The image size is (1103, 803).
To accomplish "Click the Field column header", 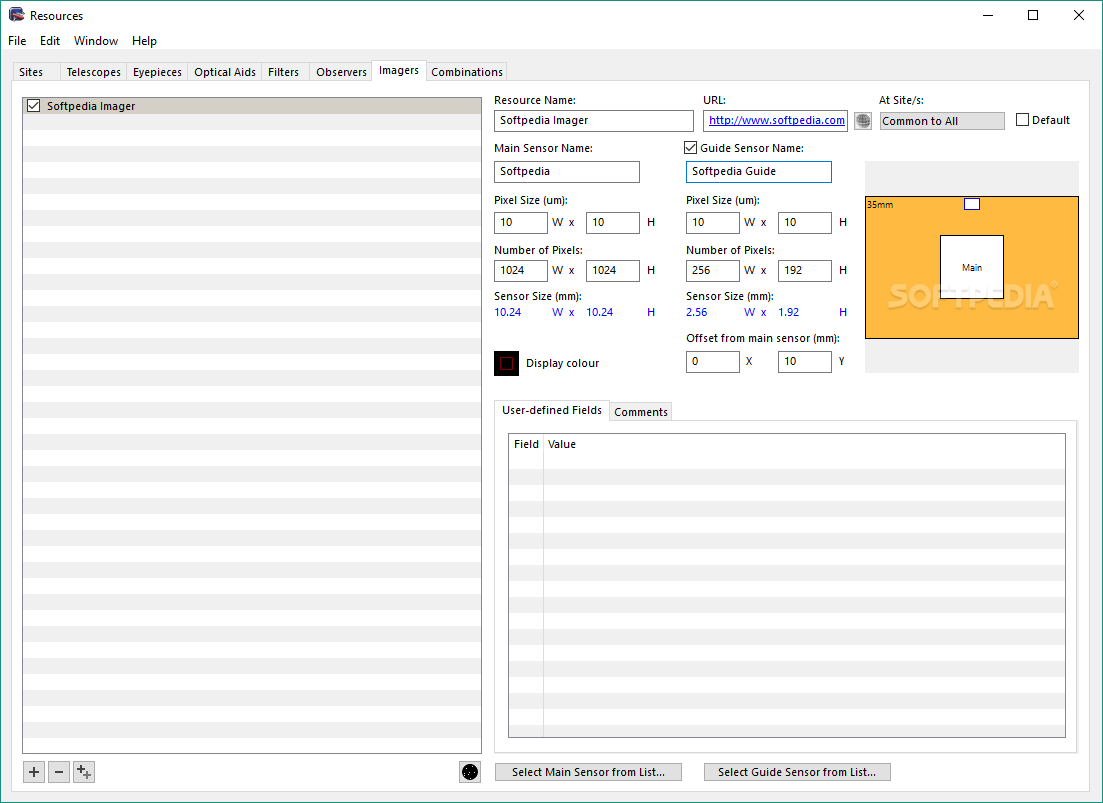I will 526,444.
